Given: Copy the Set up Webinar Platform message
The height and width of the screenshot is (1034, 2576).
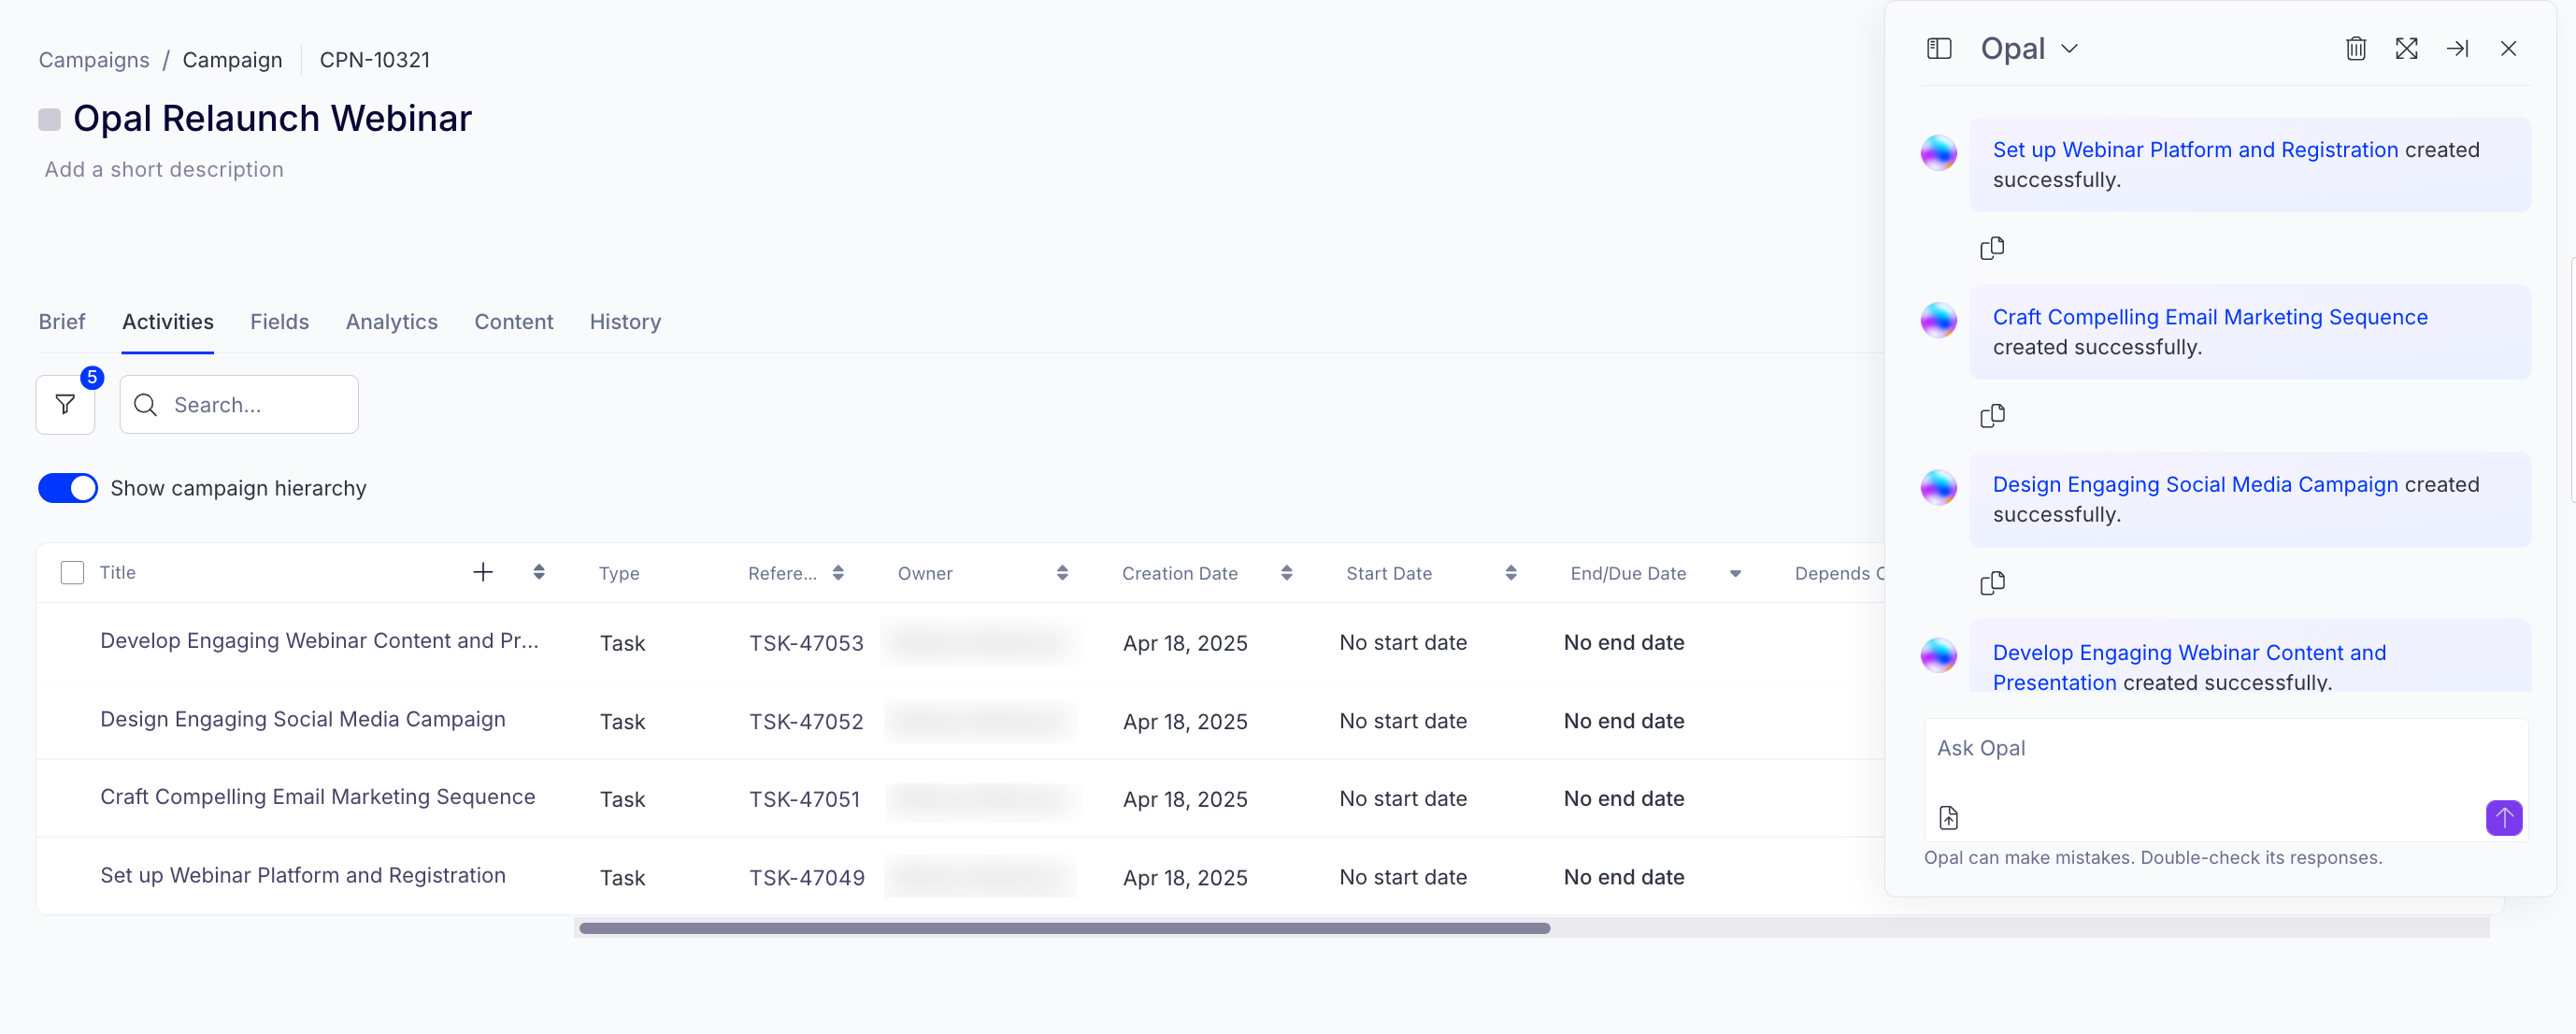Looking at the screenshot, I should (x=1992, y=248).
